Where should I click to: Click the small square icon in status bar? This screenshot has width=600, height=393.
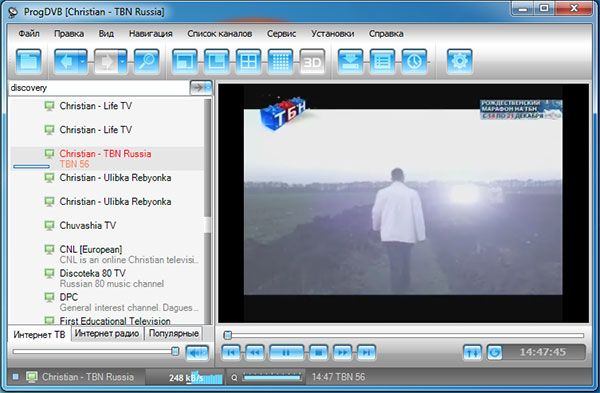[x=15, y=377]
